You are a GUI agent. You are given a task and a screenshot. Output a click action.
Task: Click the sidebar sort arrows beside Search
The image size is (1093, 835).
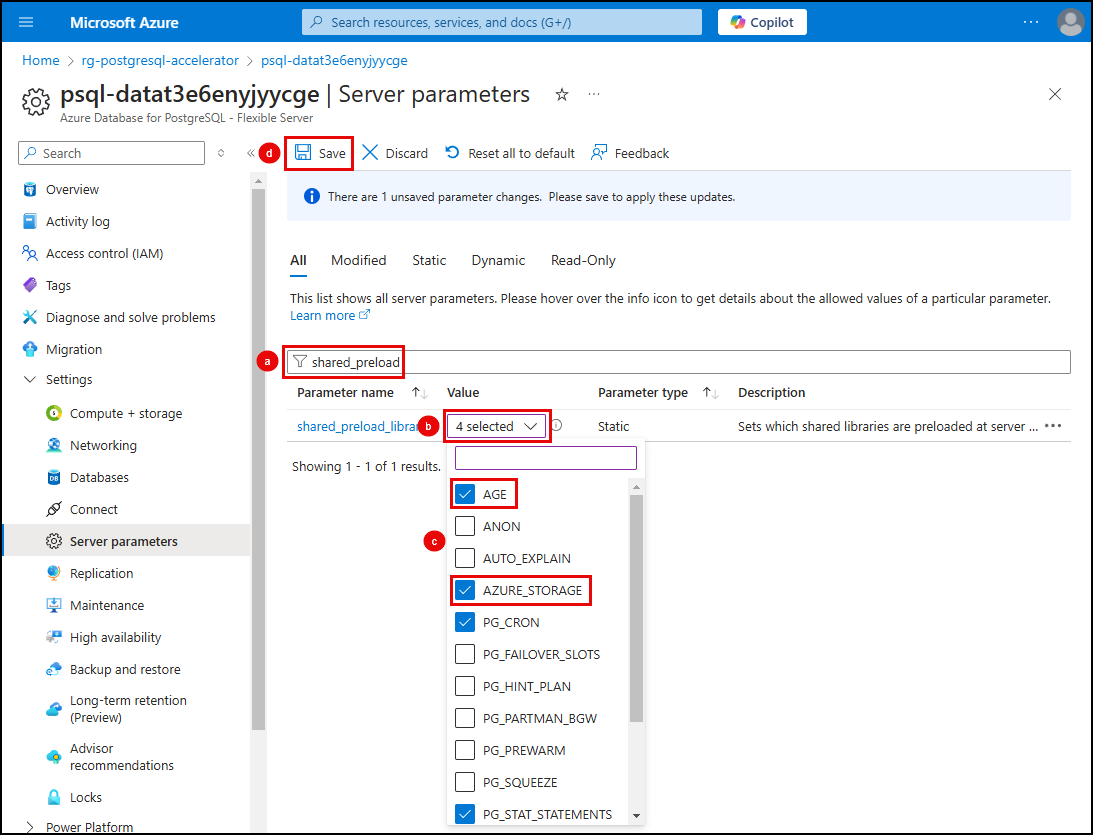221,153
